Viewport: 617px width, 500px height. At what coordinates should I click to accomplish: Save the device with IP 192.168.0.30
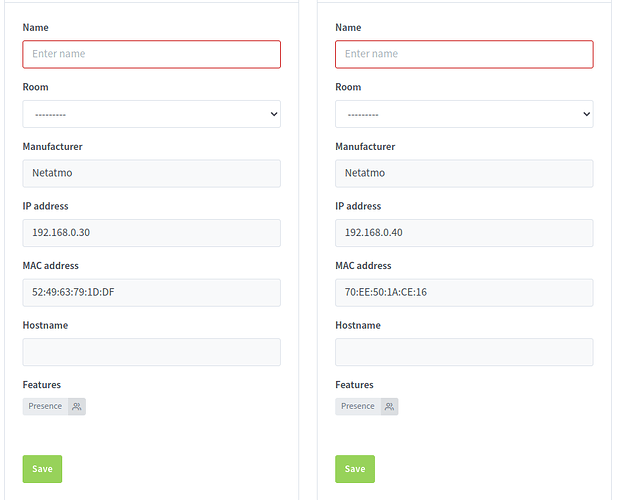[42, 469]
